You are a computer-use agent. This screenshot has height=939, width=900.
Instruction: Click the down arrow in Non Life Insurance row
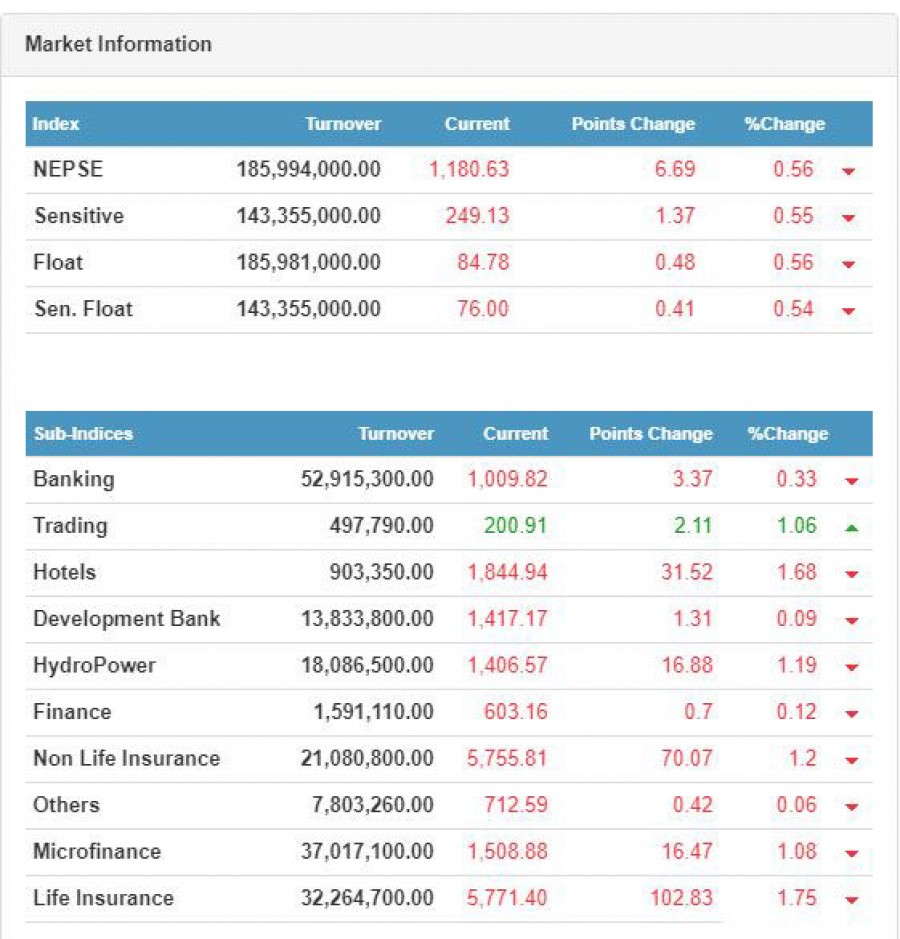tap(851, 760)
